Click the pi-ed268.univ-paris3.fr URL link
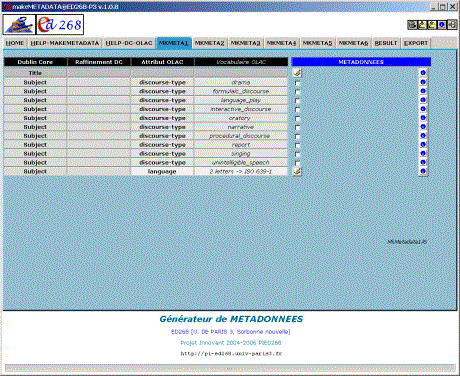460x376 pixels. [231, 354]
